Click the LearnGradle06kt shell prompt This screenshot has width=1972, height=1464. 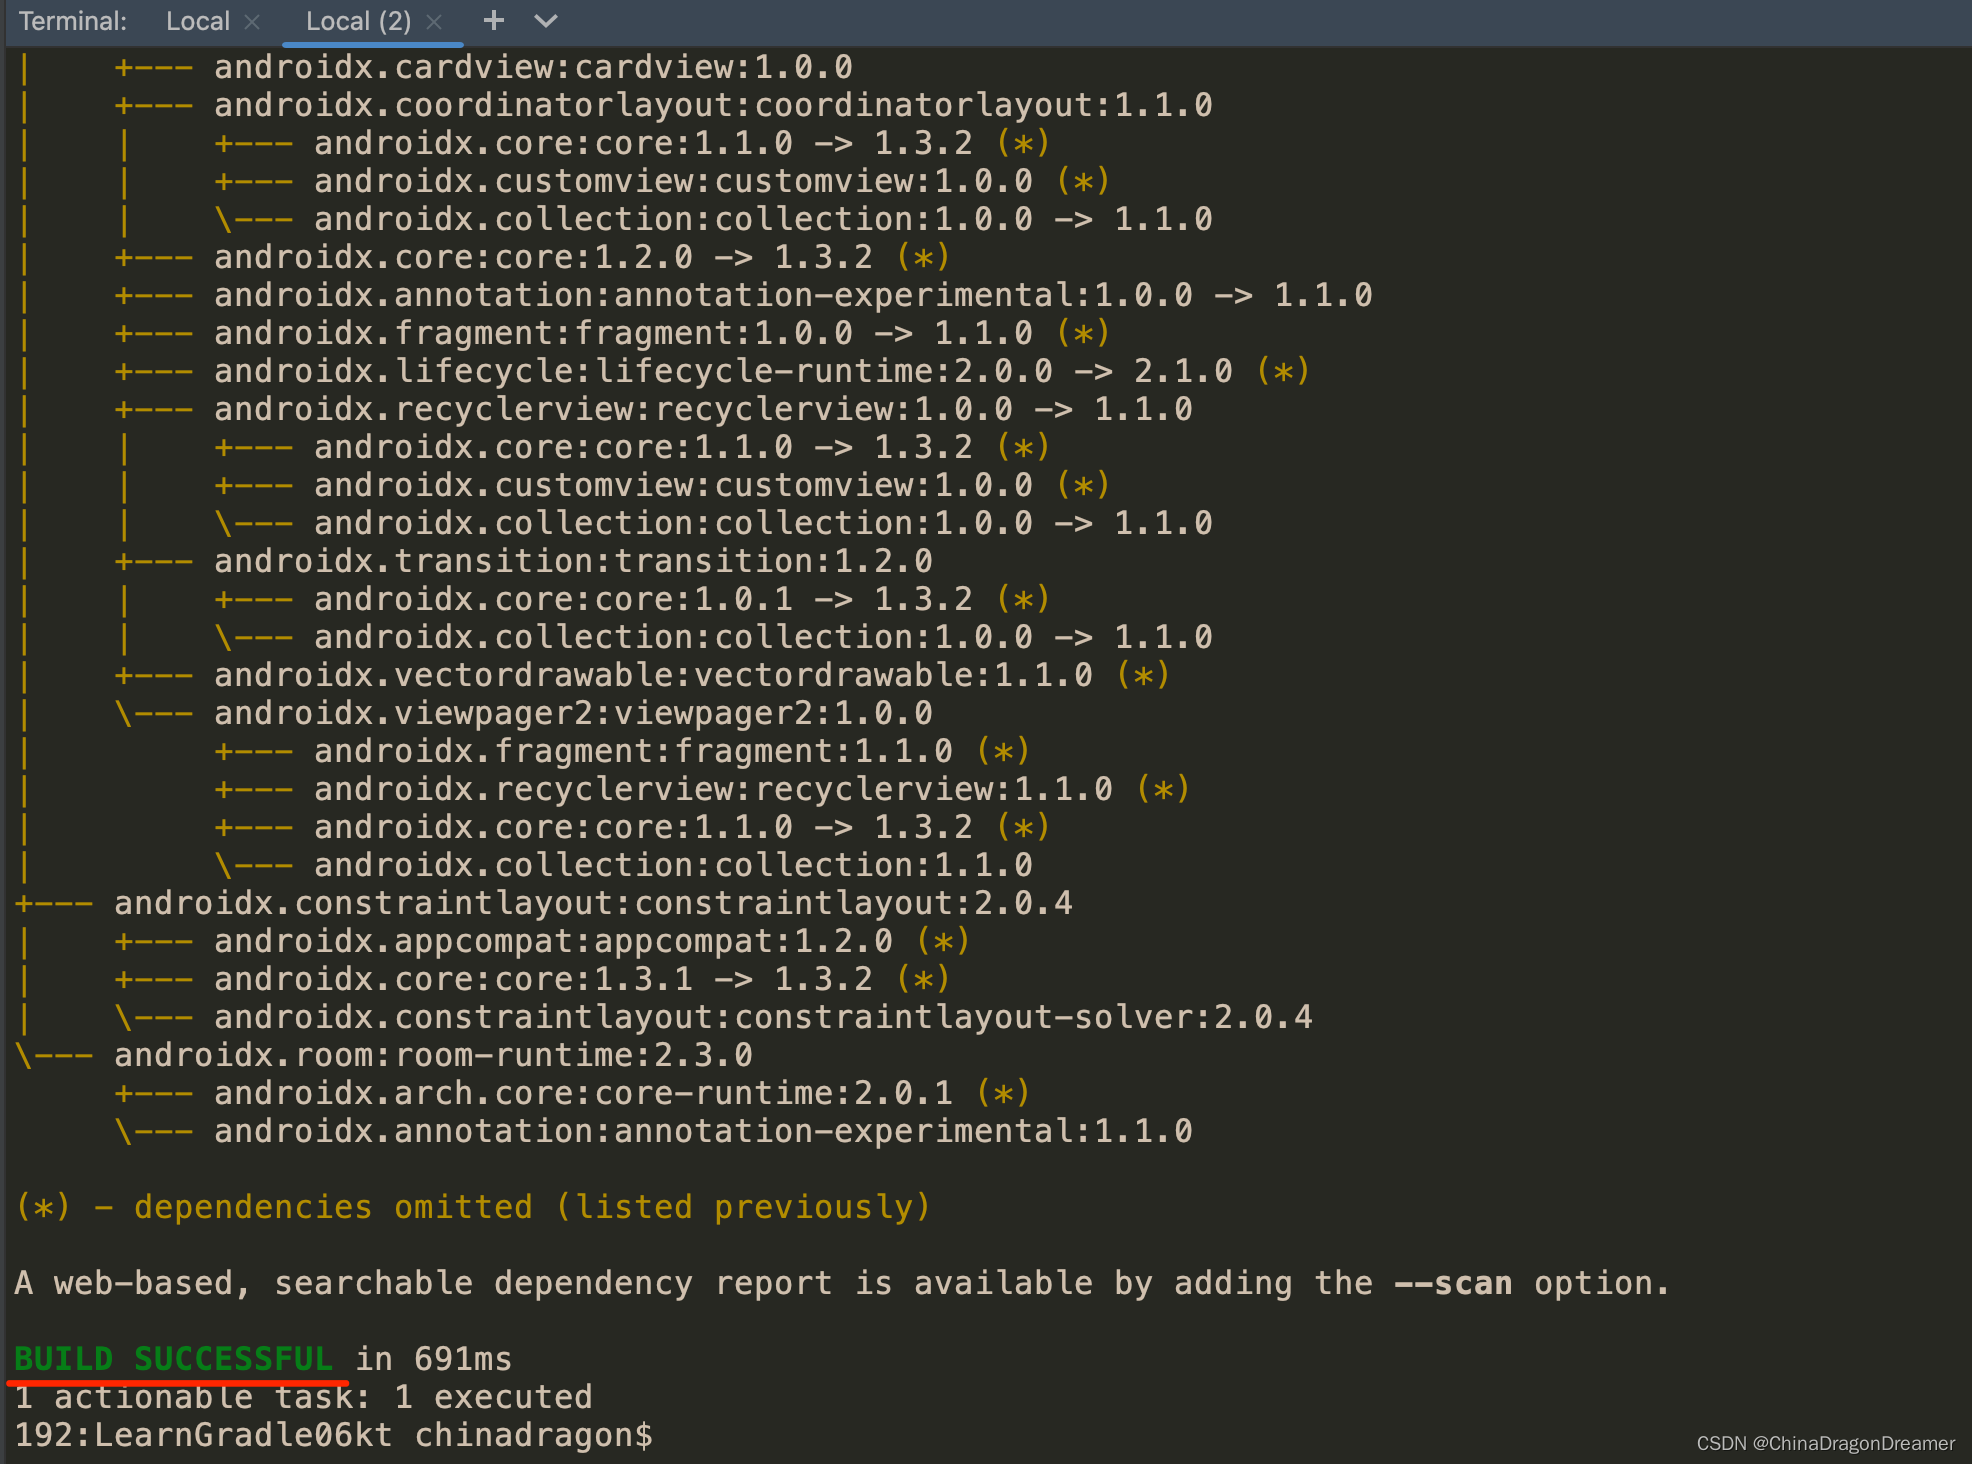pos(333,1435)
